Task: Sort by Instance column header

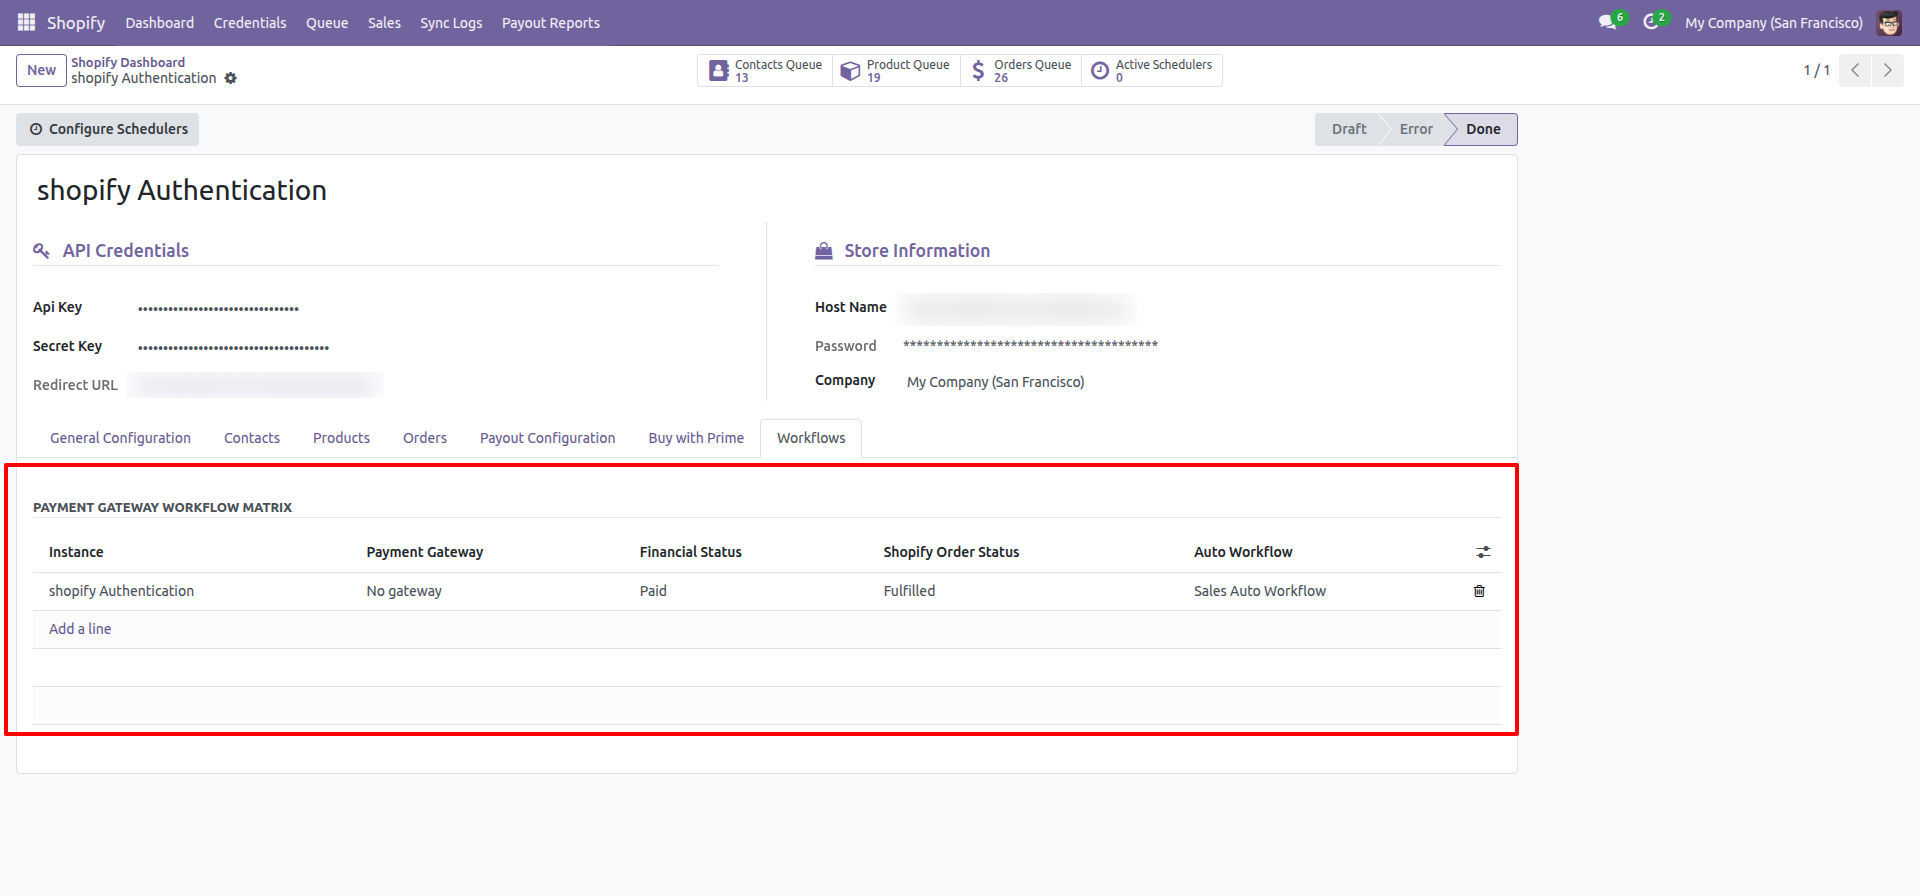Action: click(76, 552)
